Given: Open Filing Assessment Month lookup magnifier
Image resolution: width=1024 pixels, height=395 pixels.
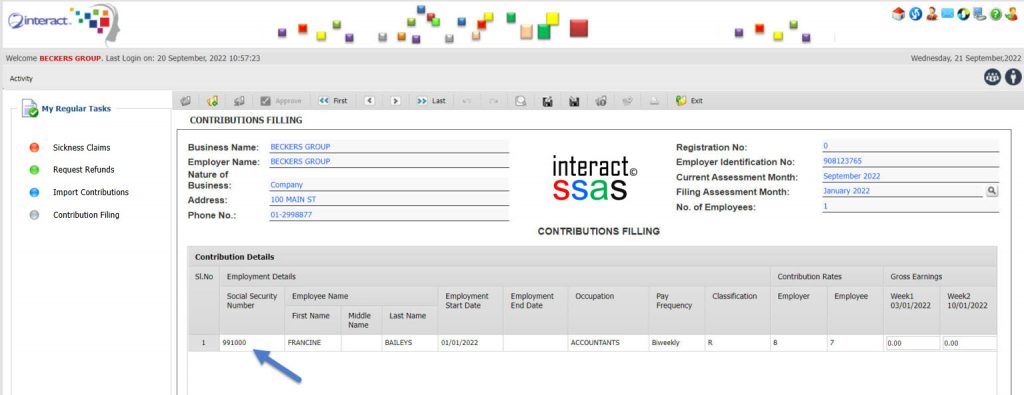Looking at the screenshot, I should point(991,191).
